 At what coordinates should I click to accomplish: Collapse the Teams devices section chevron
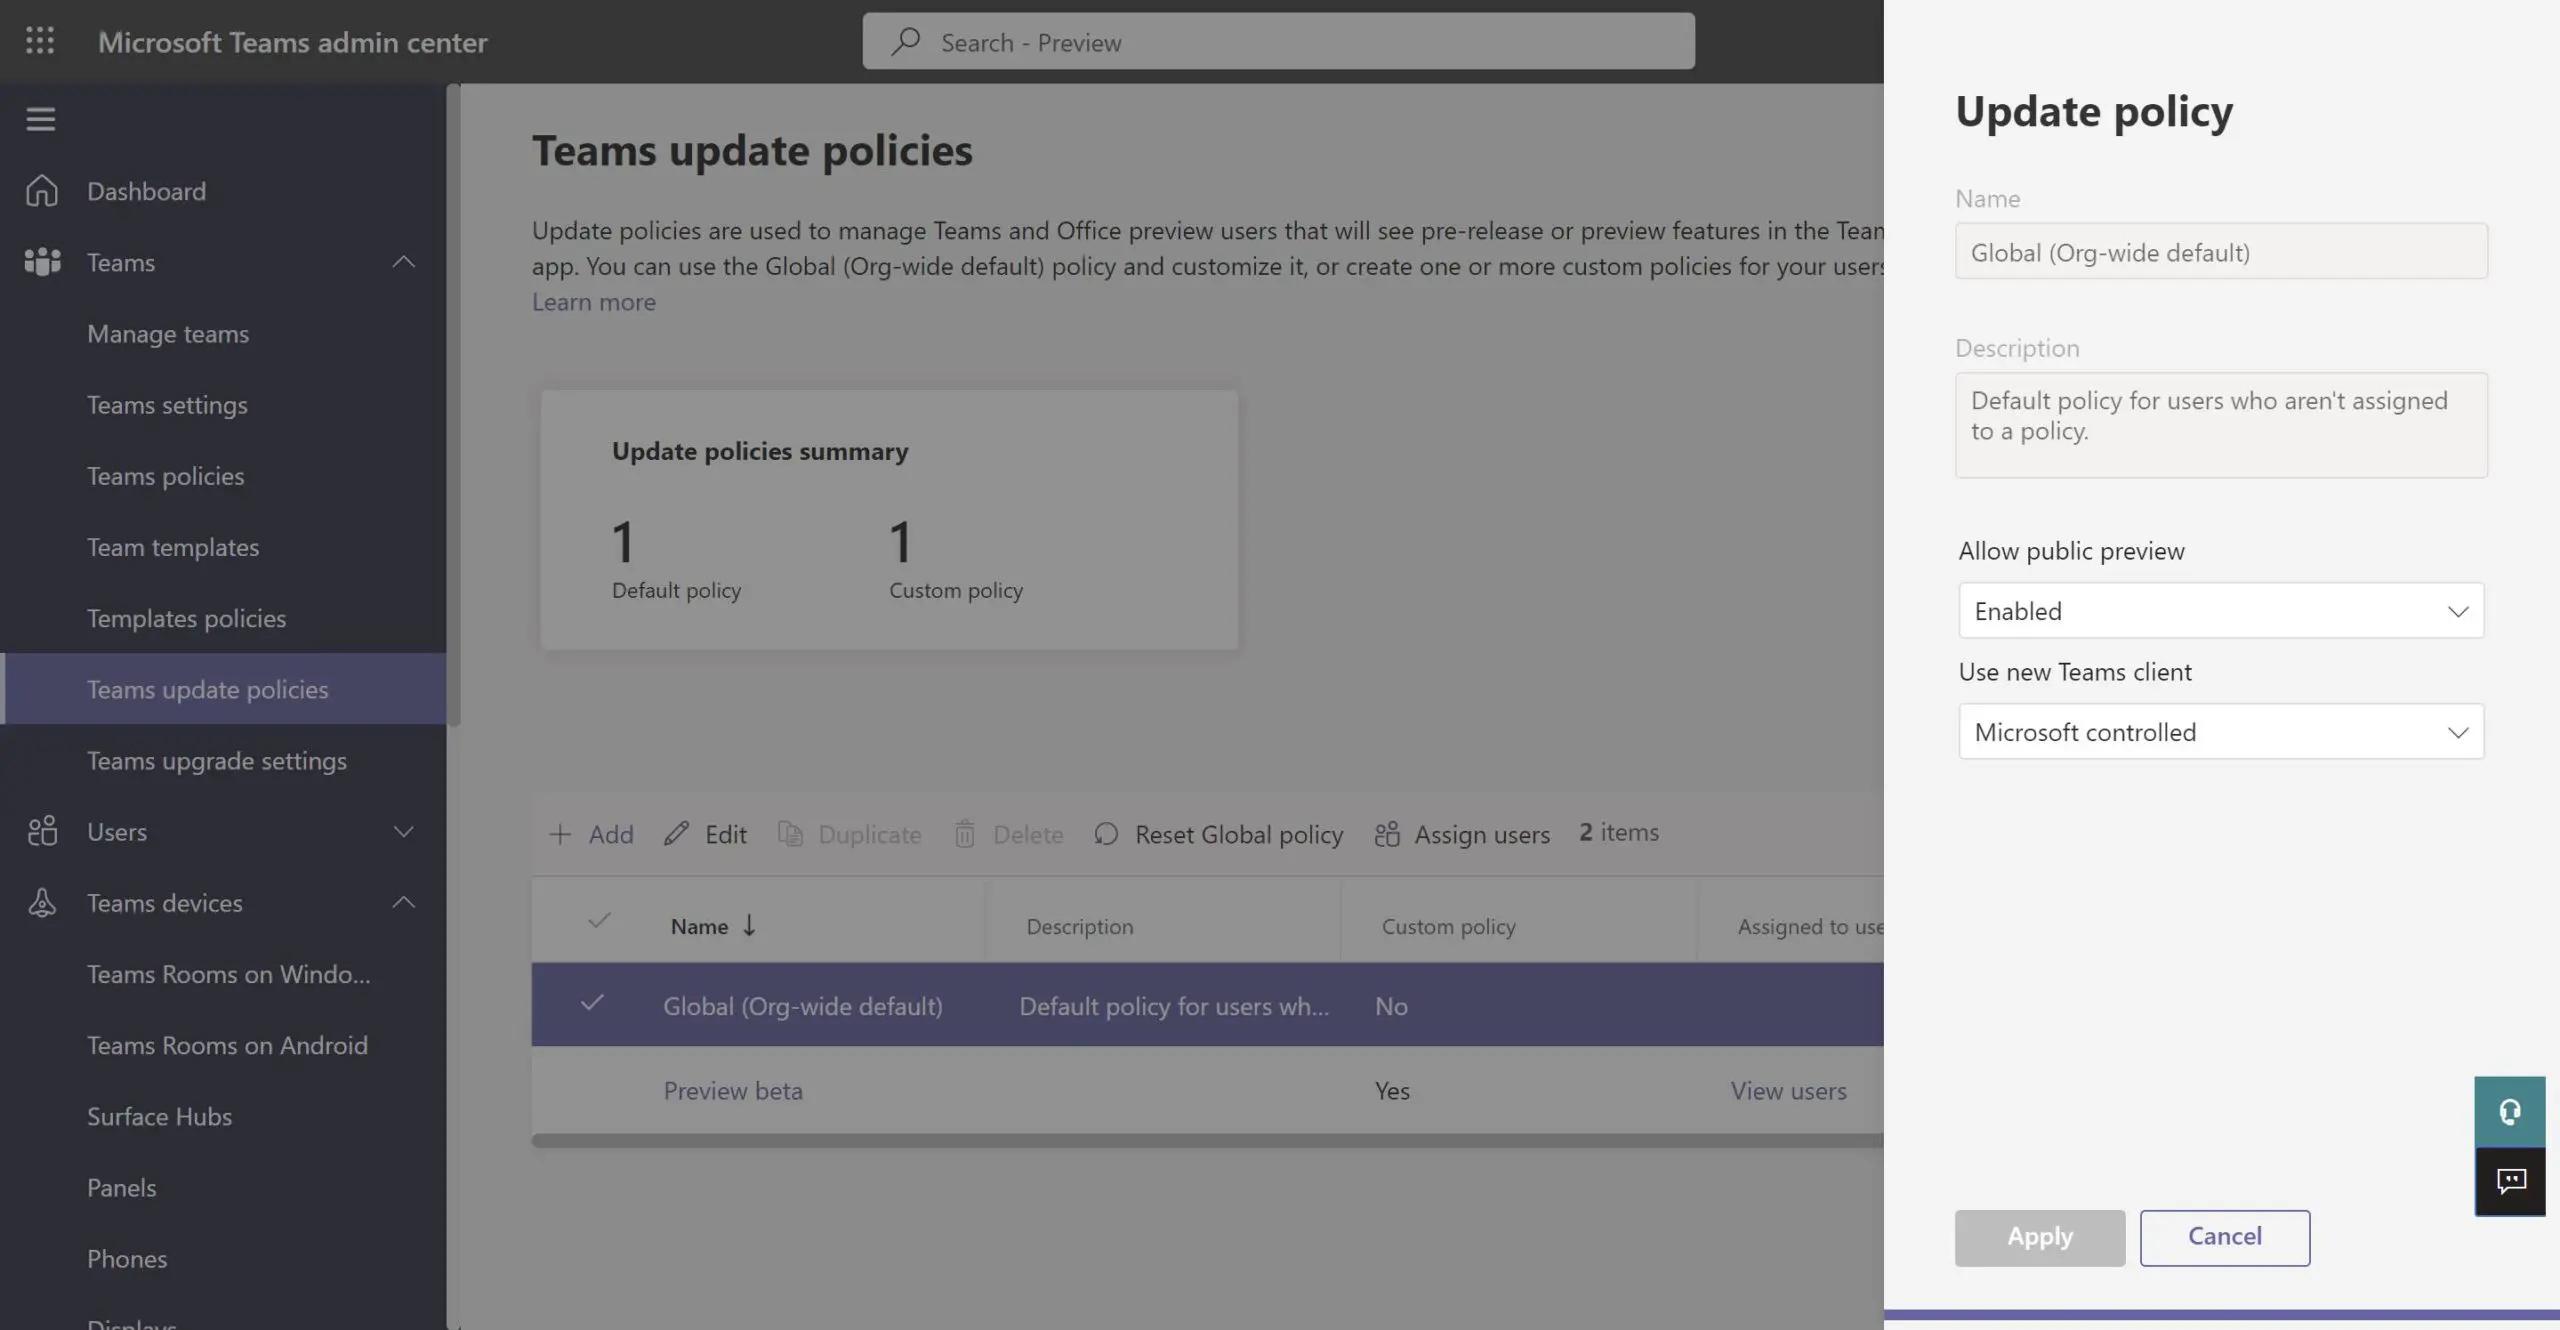coord(403,902)
